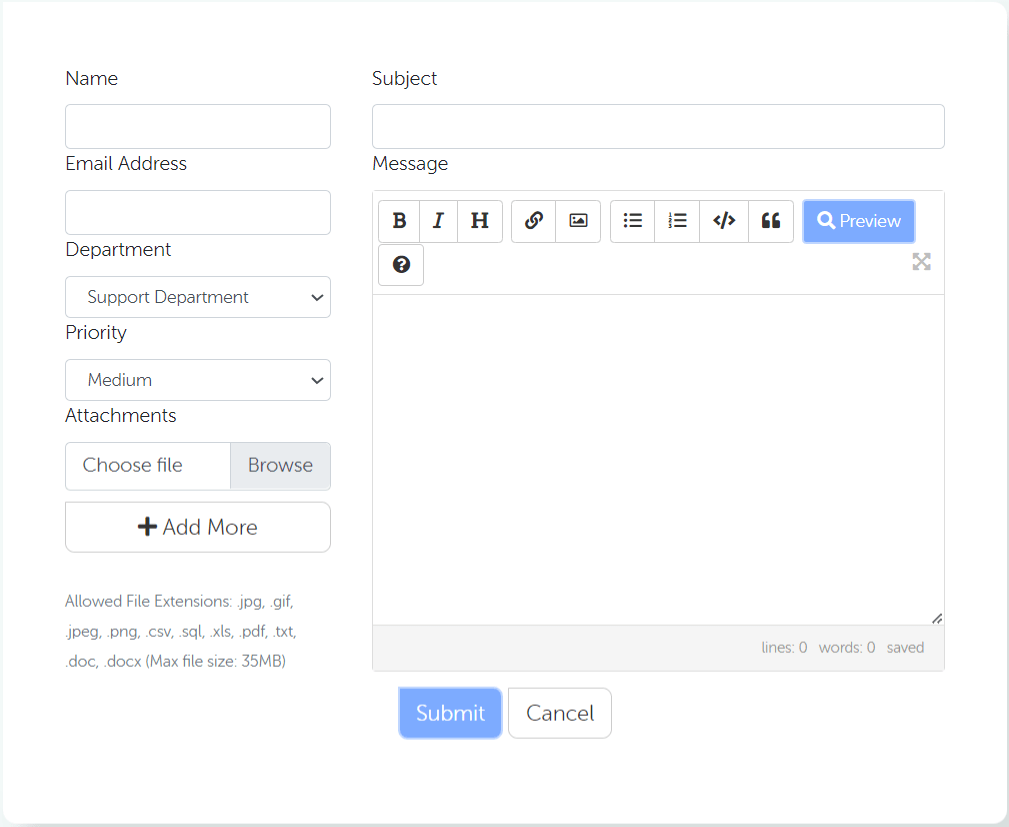Click into the Email Address field
The height and width of the screenshot is (827, 1009).
(x=198, y=213)
